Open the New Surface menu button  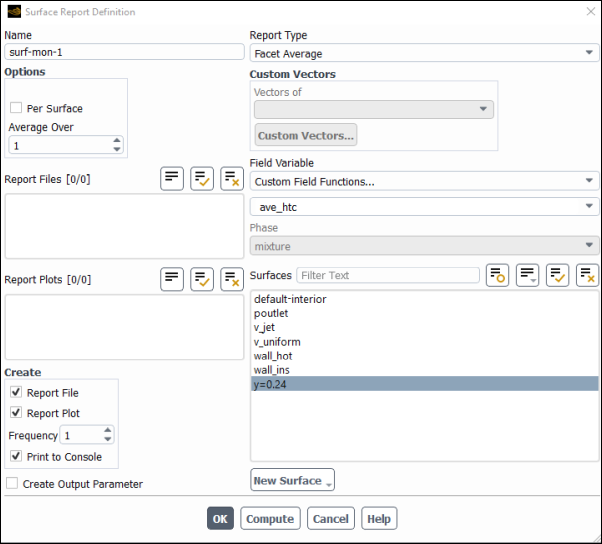click(x=292, y=480)
